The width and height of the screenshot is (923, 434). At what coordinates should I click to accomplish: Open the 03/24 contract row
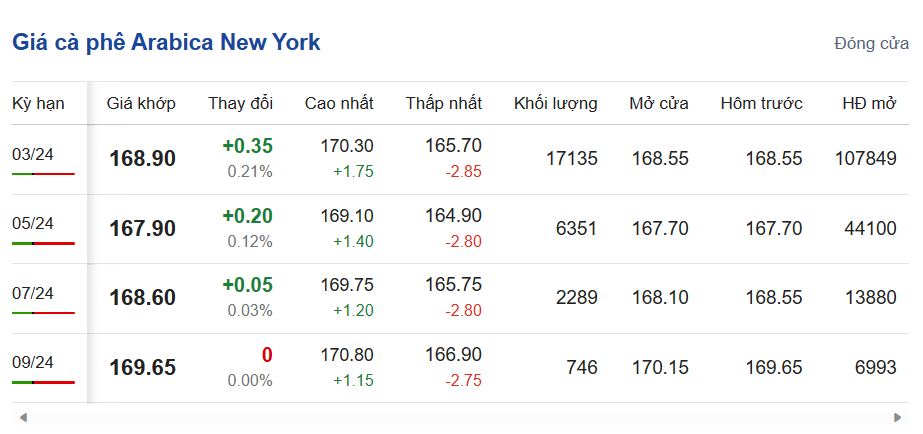coord(32,154)
